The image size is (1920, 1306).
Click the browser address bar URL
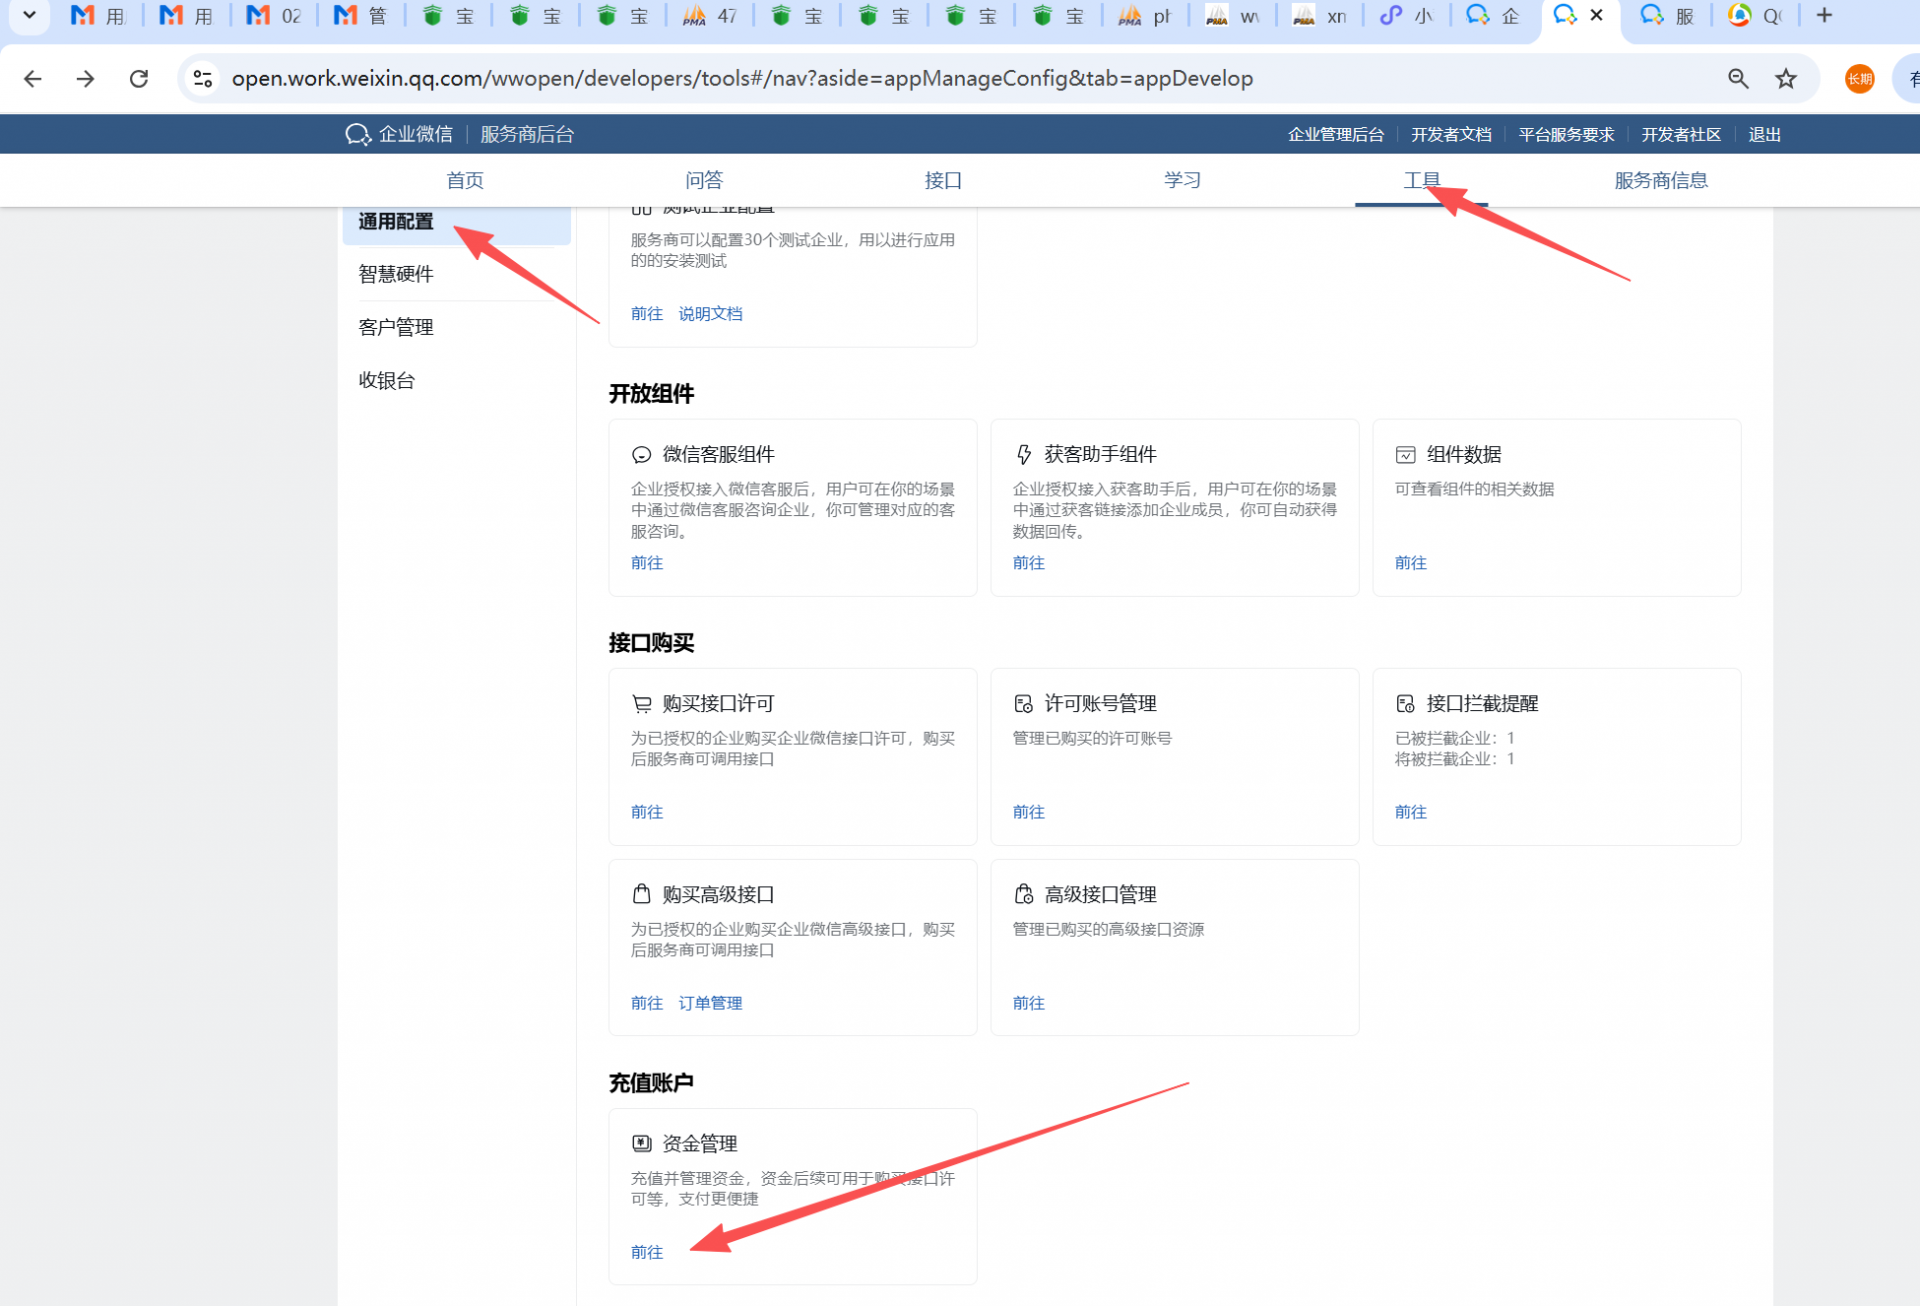coord(741,79)
